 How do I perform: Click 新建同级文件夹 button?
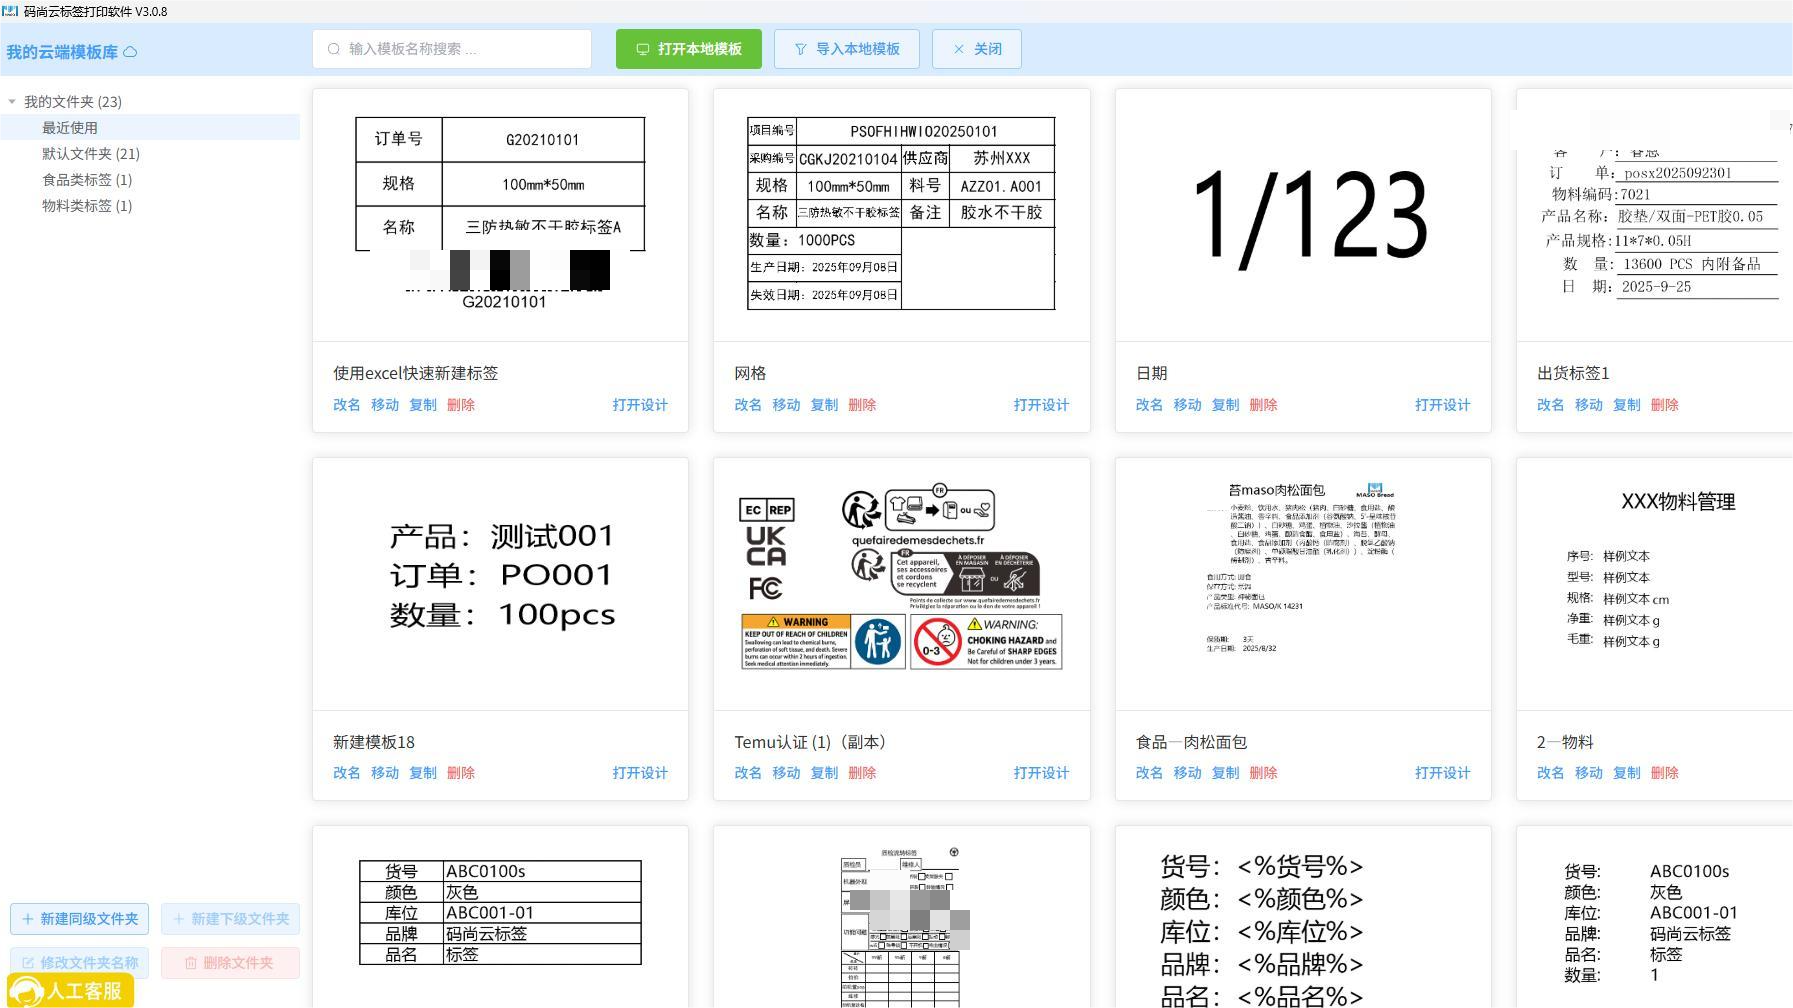[80, 919]
